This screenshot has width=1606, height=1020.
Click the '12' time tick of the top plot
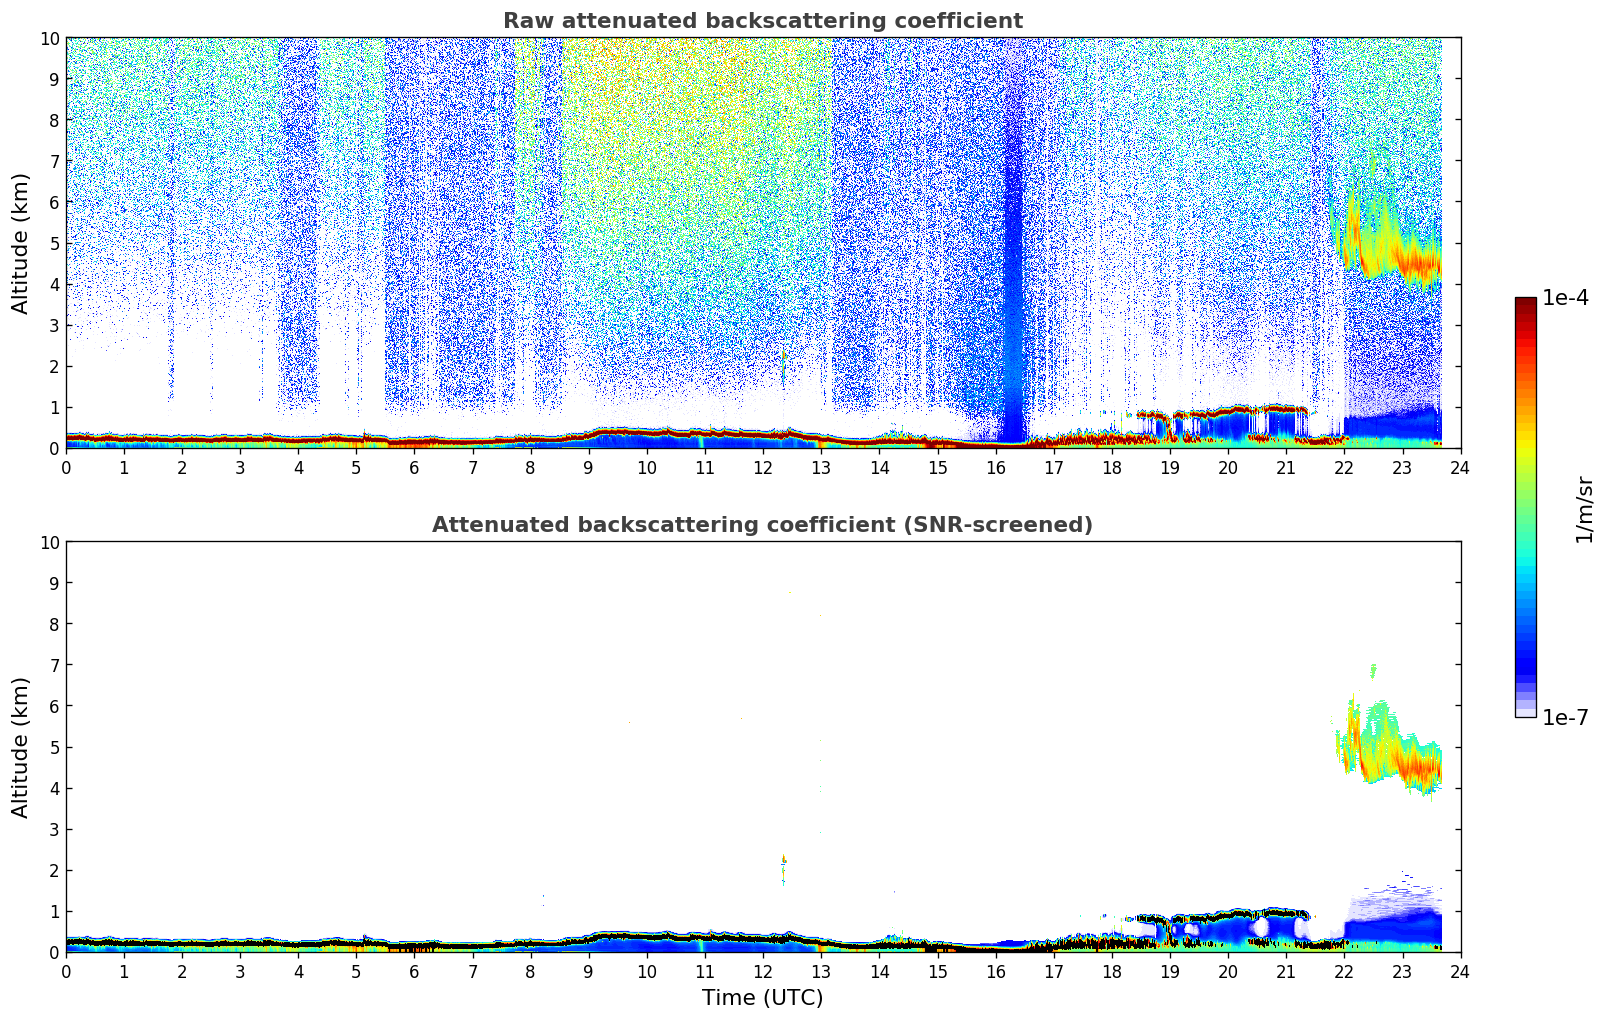(x=763, y=467)
